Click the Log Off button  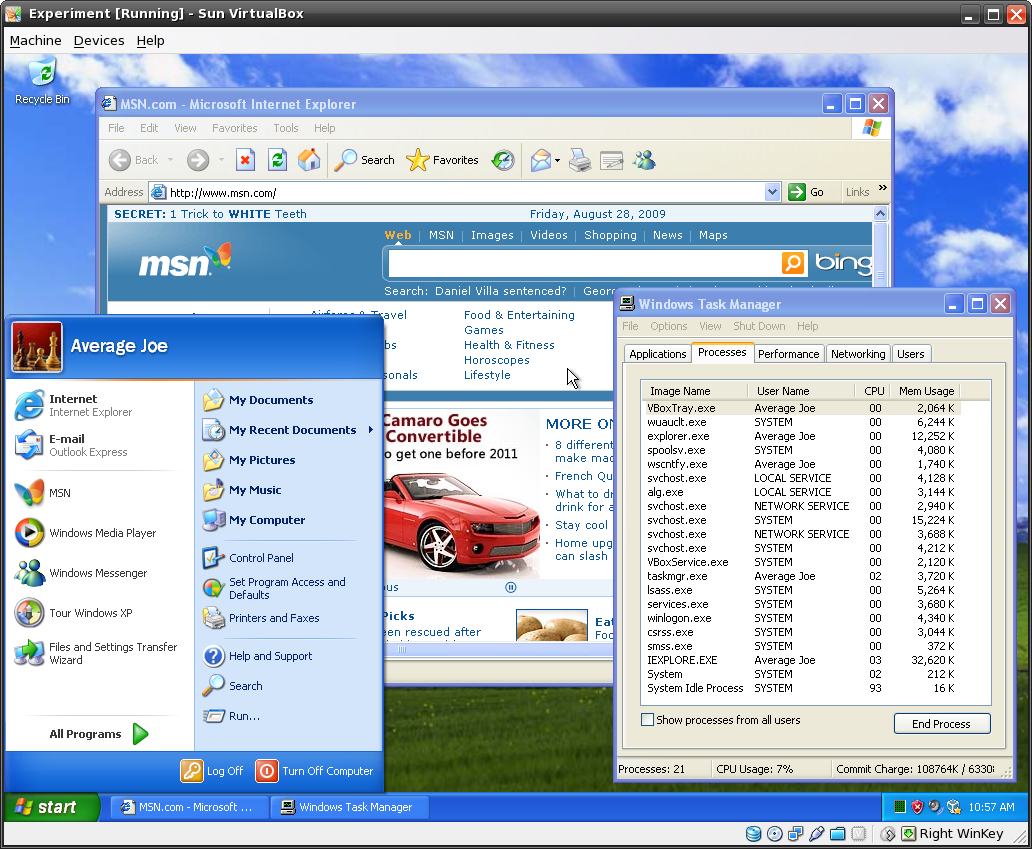click(212, 771)
